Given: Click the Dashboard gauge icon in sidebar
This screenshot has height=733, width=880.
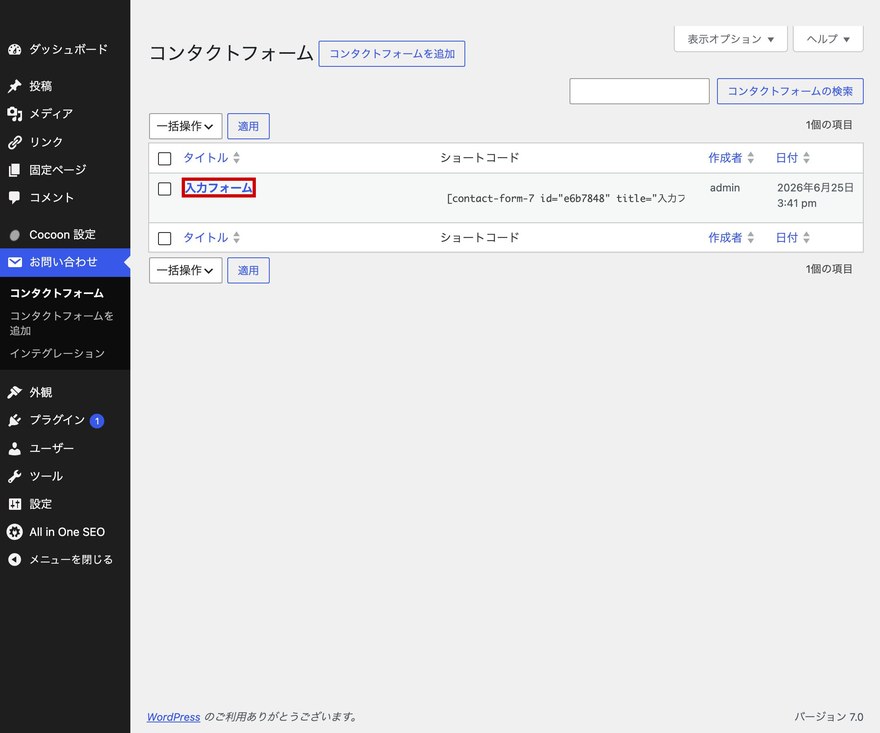Looking at the screenshot, I should click(15, 49).
